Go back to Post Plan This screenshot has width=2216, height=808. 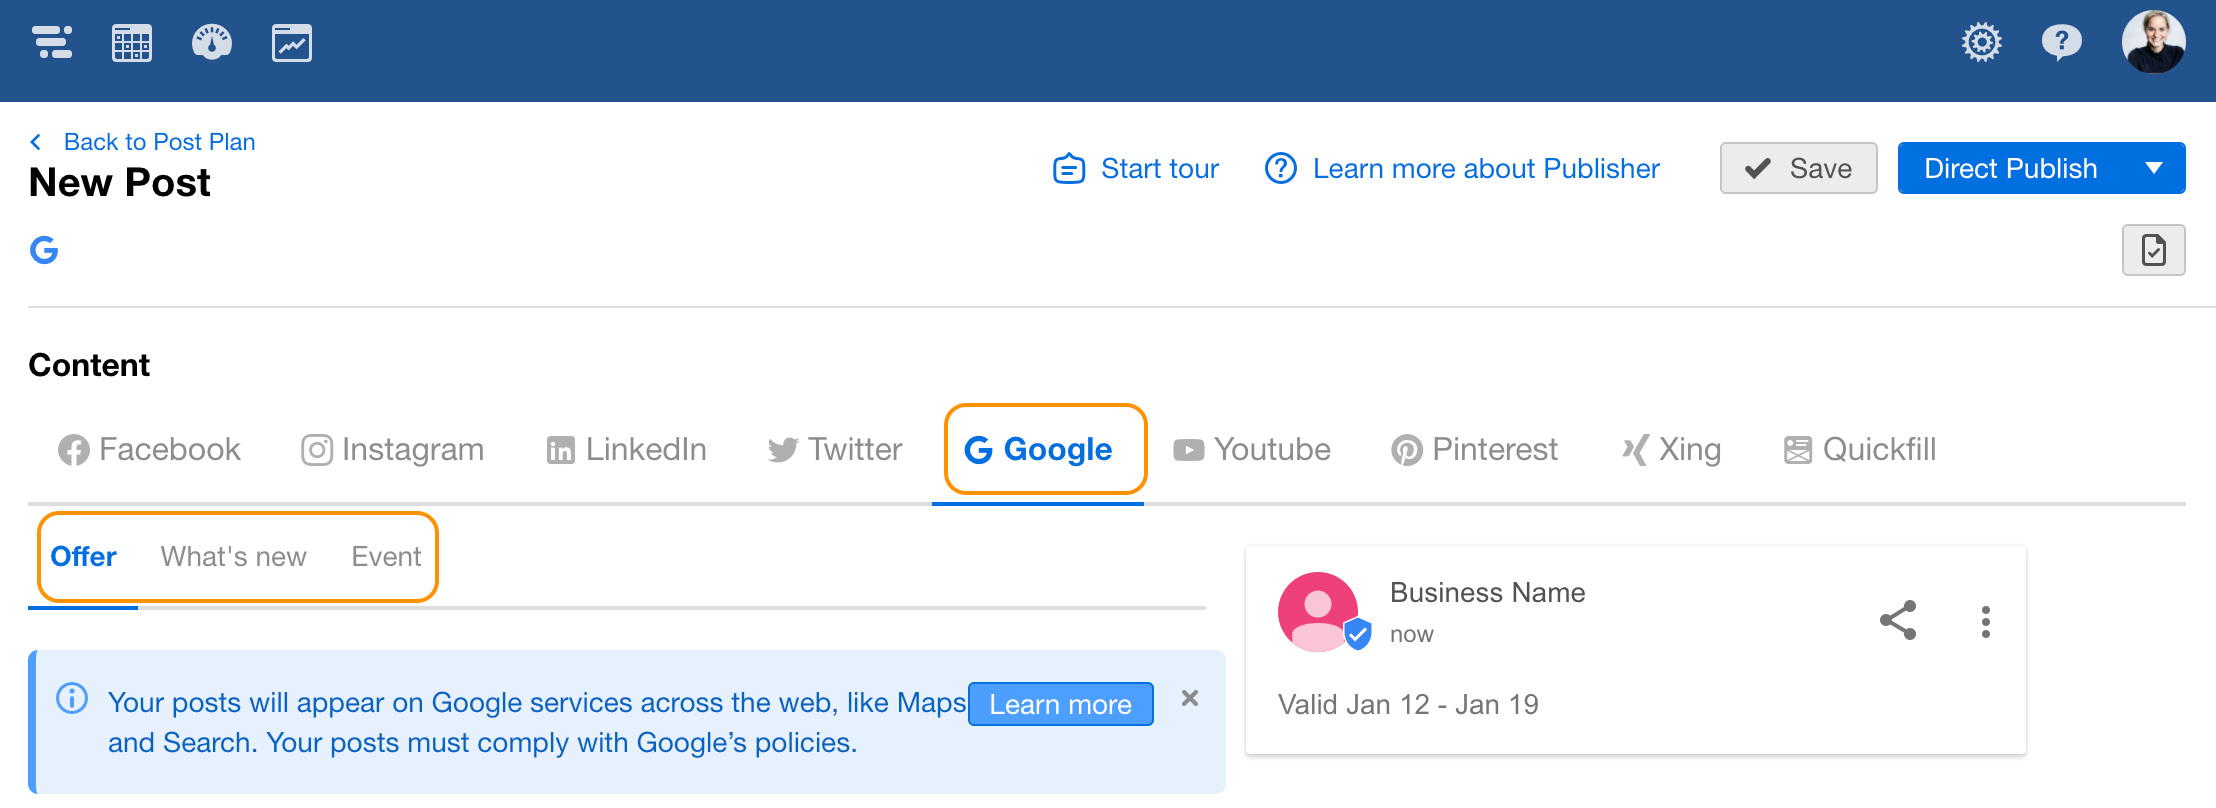pyautogui.click(x=143, y=142)
